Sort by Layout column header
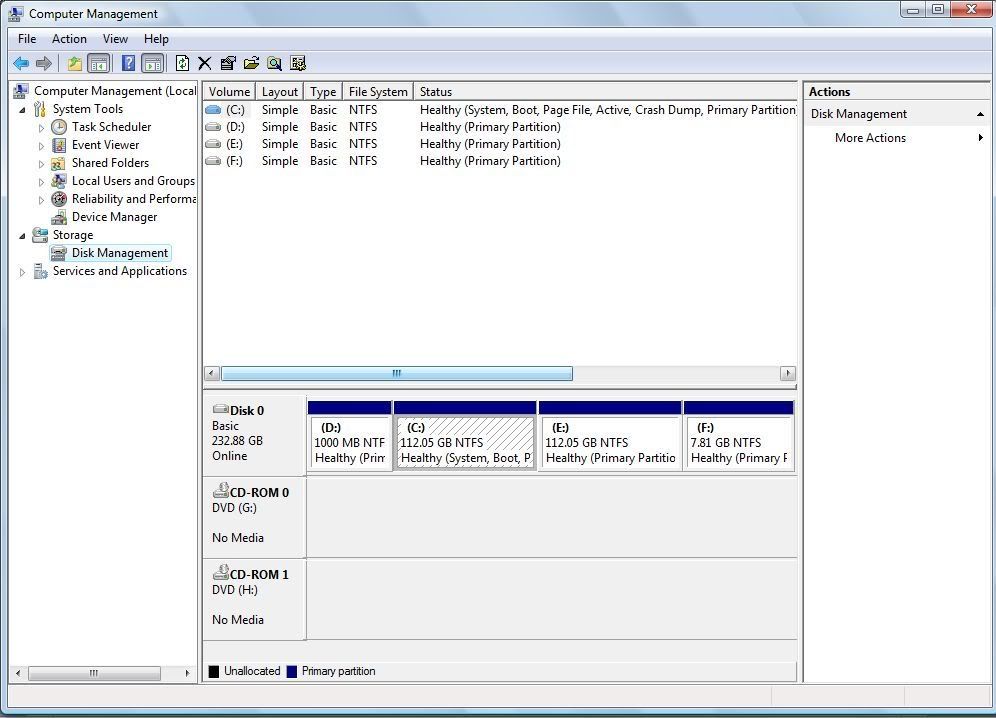This screenshot has width=996, height=718. (x=279, y=91)
